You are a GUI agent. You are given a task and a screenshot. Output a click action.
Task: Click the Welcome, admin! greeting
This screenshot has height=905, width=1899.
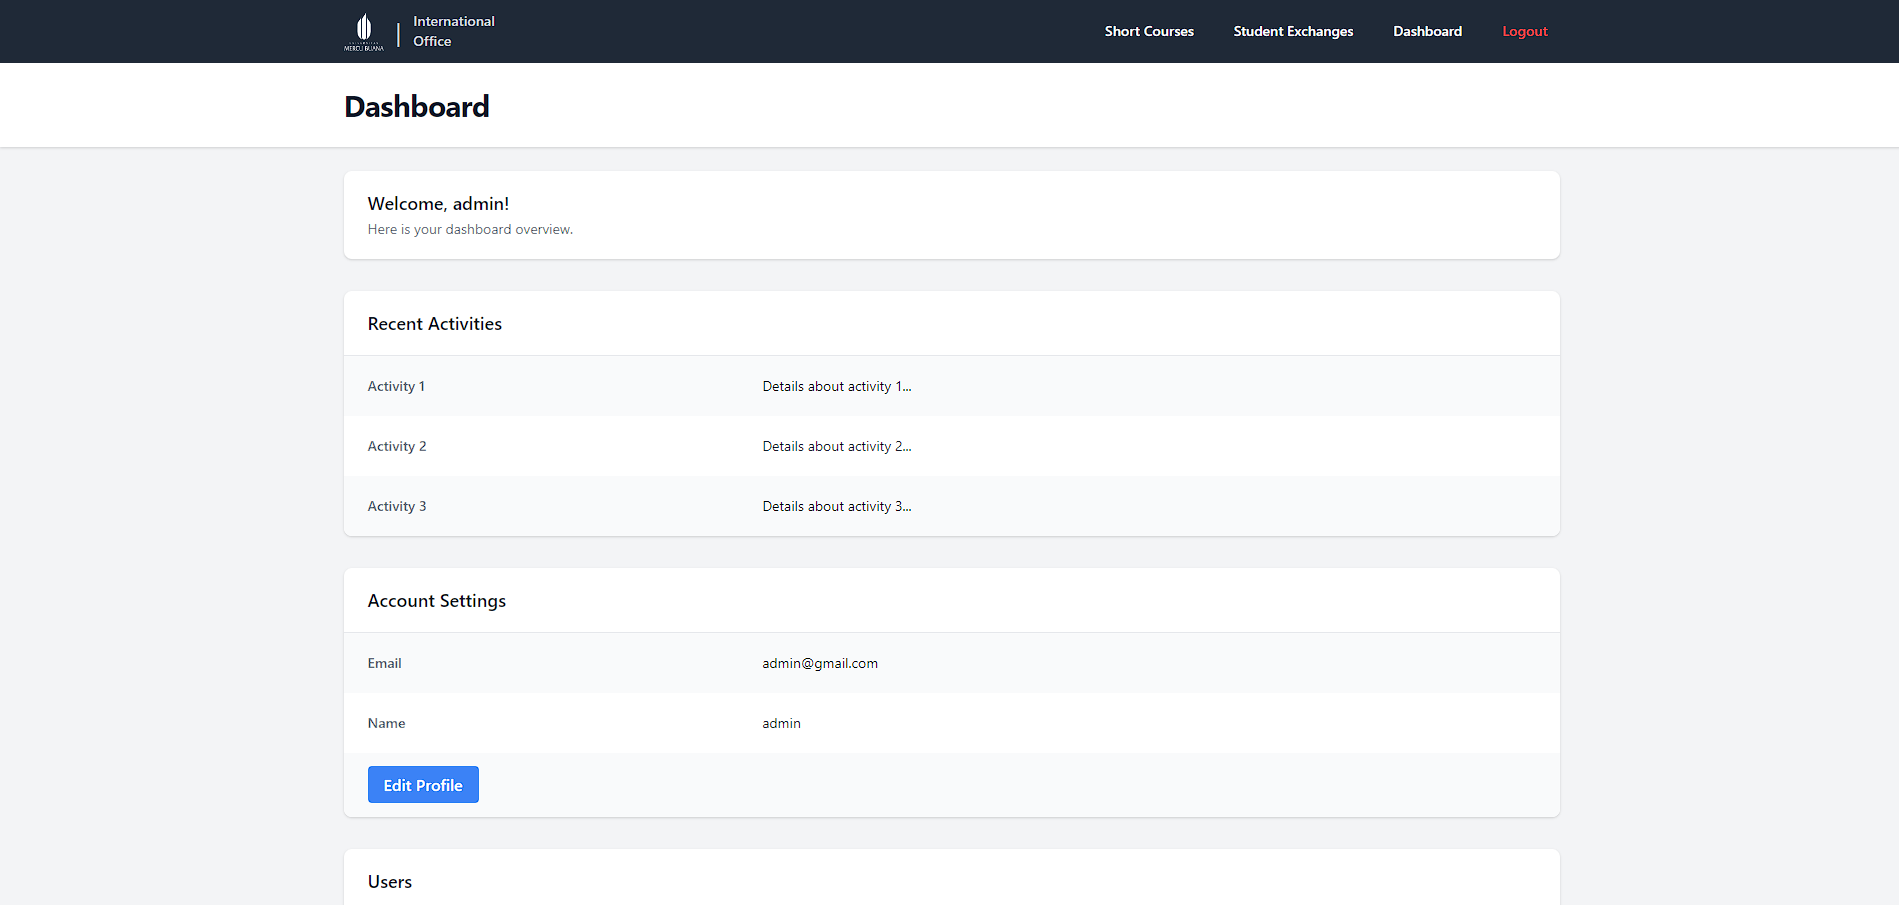click(x=438, y=204)
